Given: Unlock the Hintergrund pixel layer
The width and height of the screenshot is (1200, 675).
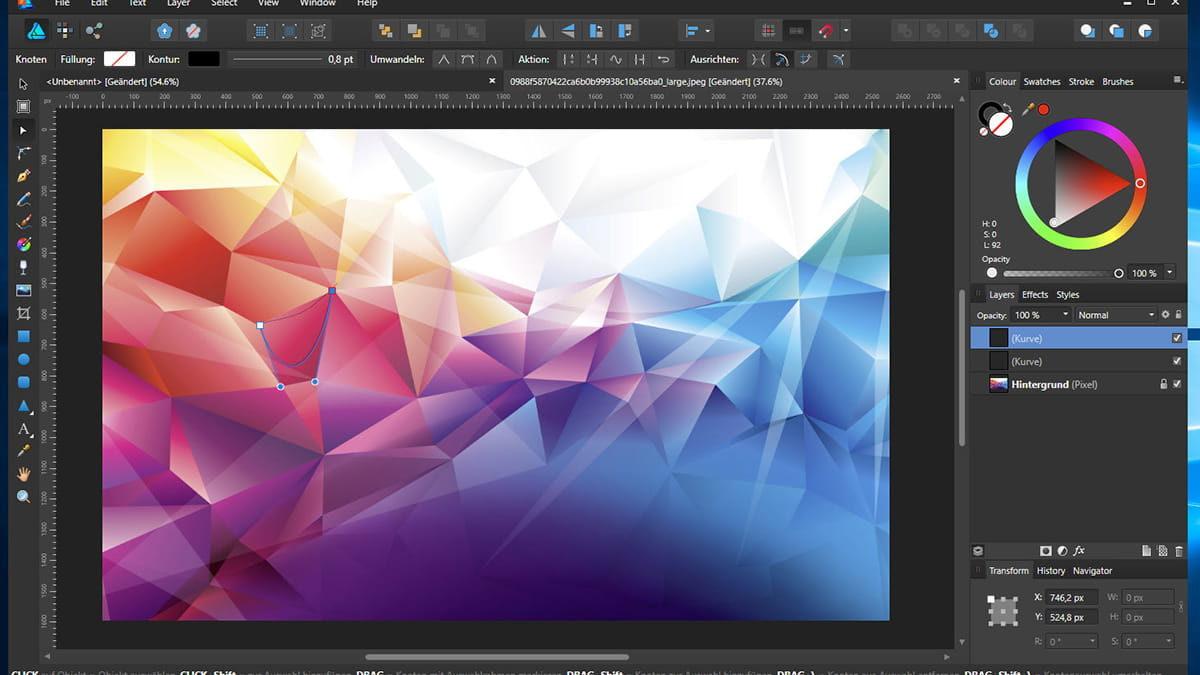Looking at the screenshot, I should [x=1164, y=383].
